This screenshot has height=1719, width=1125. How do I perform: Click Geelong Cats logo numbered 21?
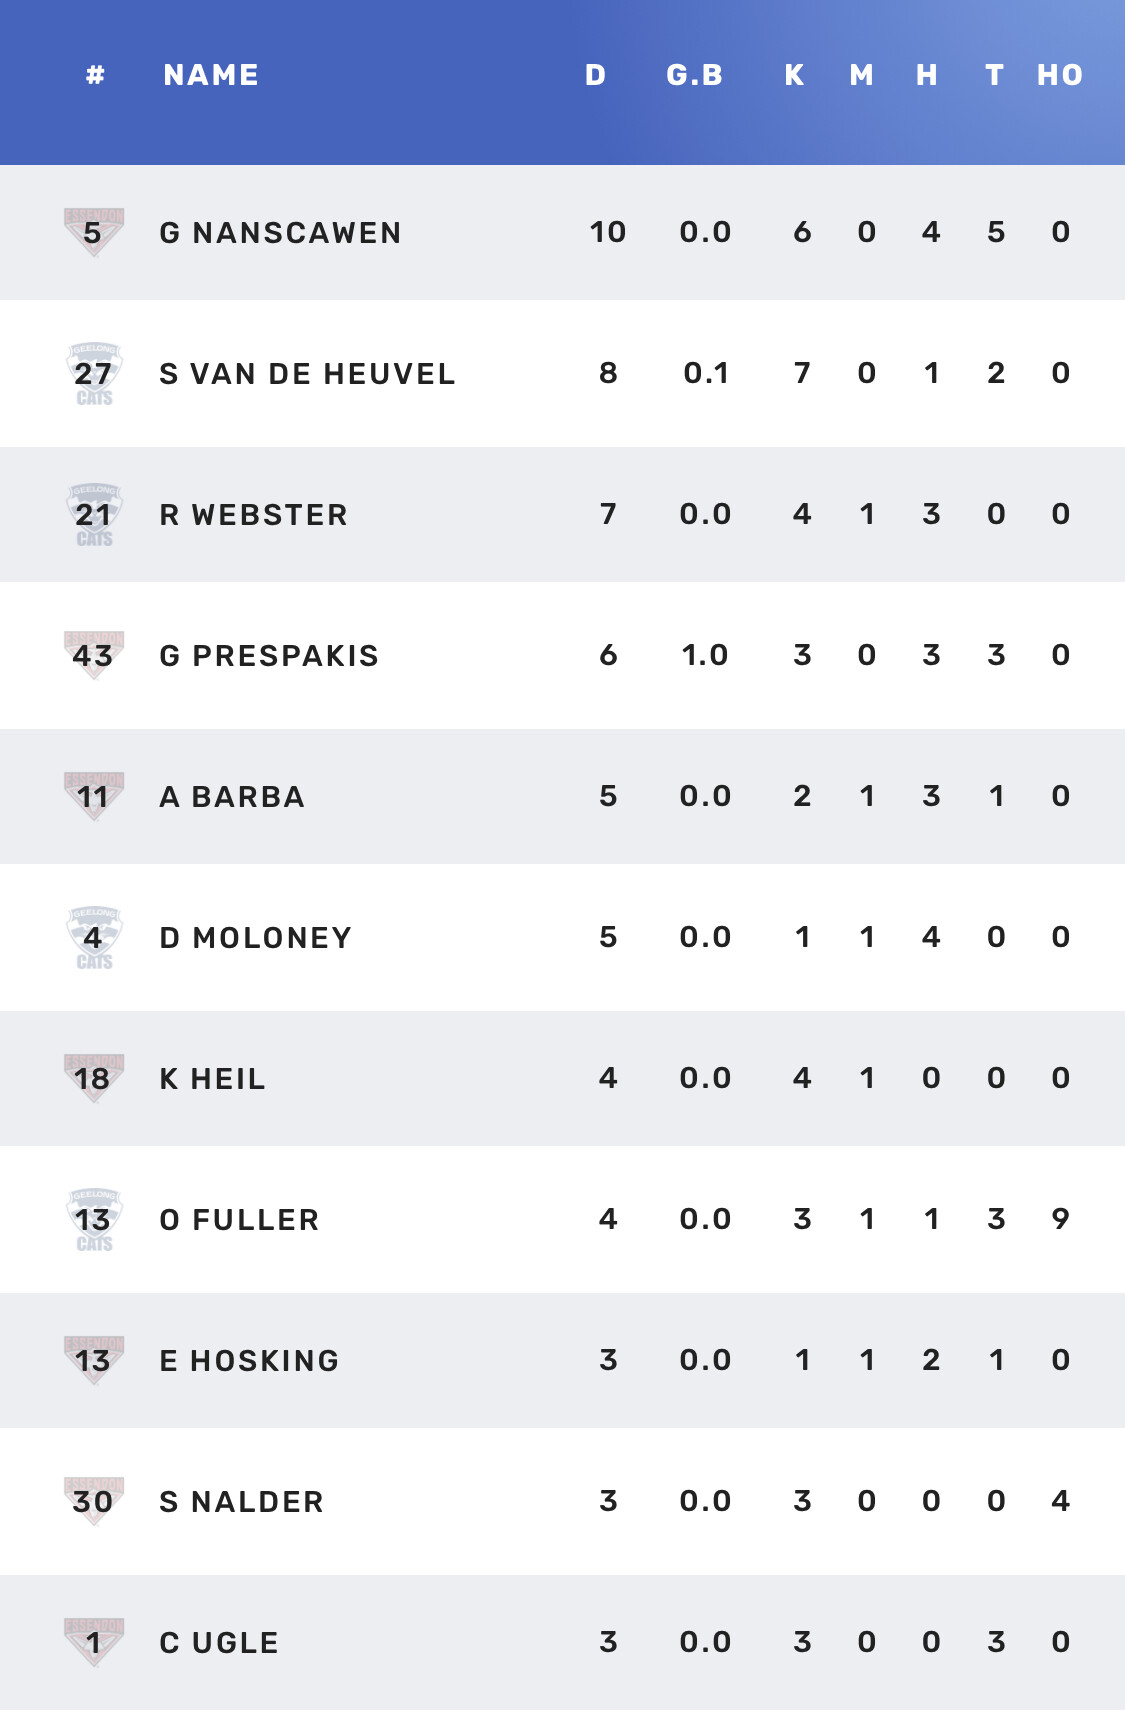tap(94, 514)
